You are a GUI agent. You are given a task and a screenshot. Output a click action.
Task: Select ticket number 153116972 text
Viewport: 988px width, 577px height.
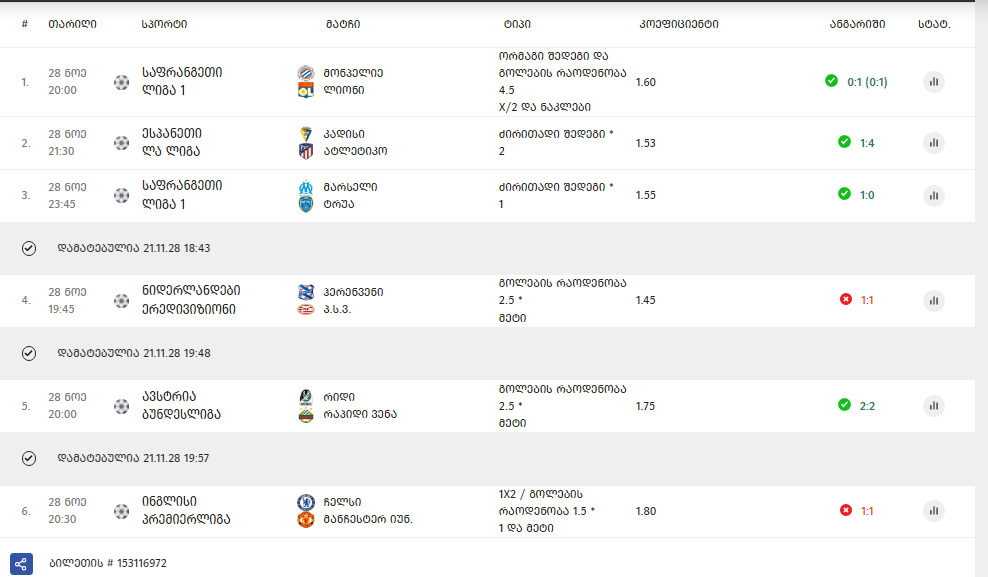tap(108, 563)
